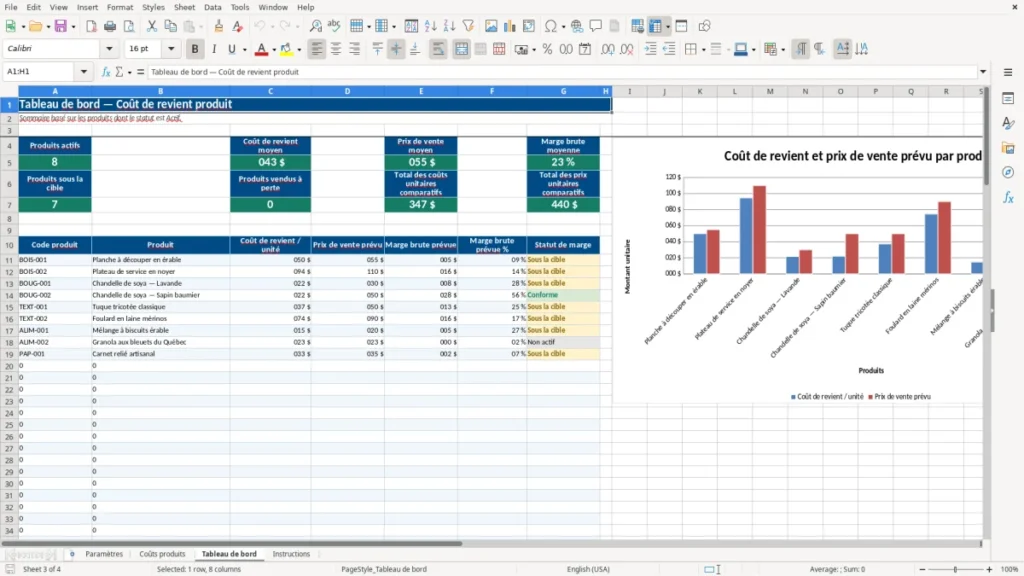Viewport: 1024px width, 576px height.
Task: Click the Format as Date calendar icon
Action: (x=585, y=49)
